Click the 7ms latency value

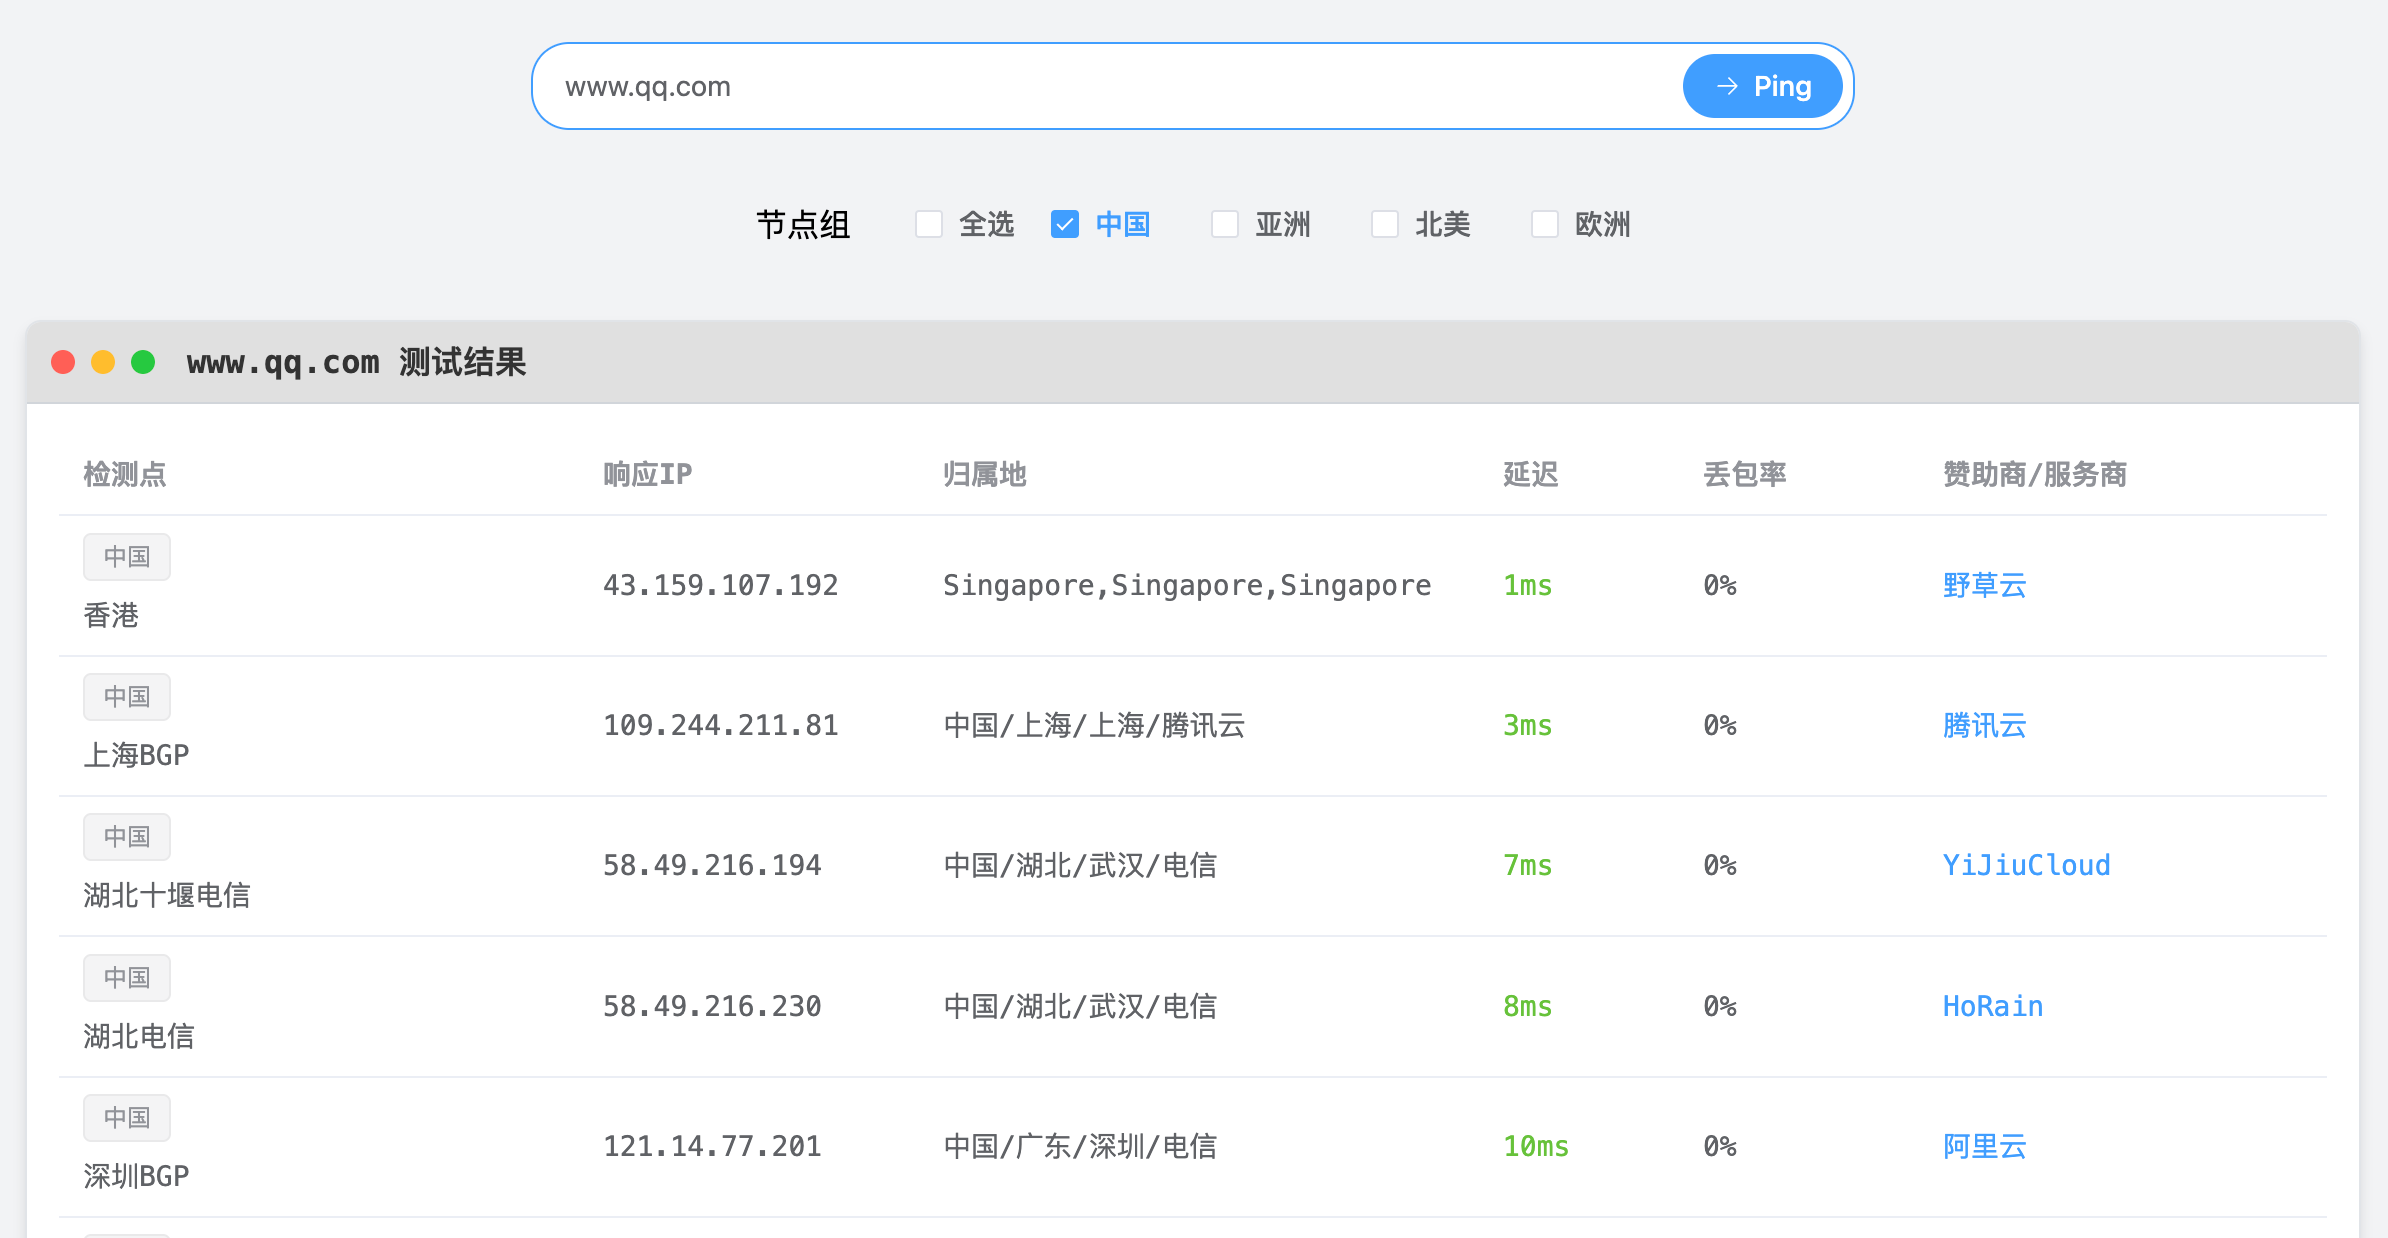click(1527, 865)
